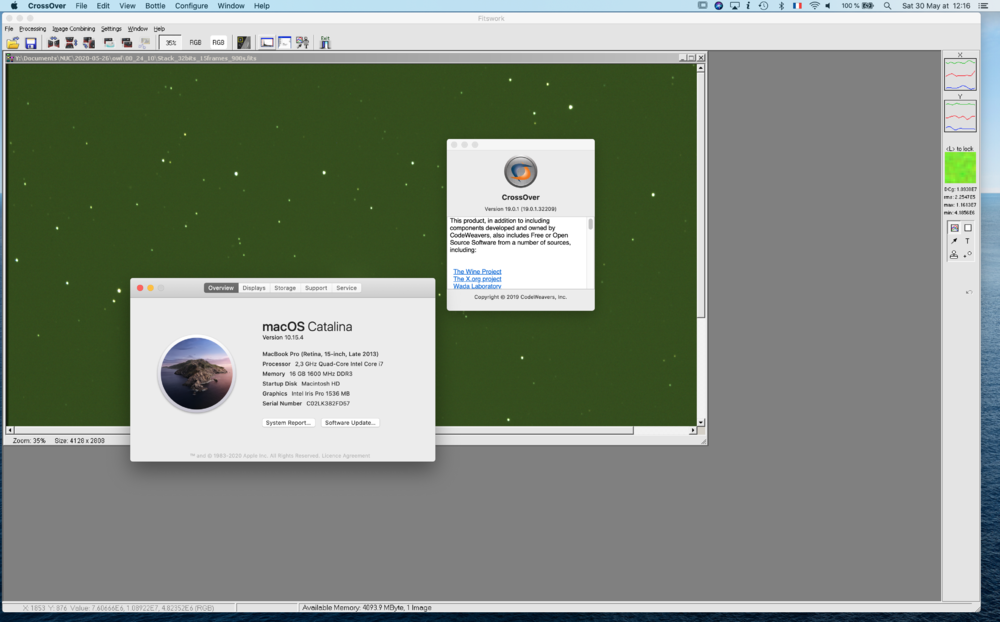This screenshot has width=1000, height=622.
Task: Open the CrossOver Configure menu
Action: (x=191, y=6)
